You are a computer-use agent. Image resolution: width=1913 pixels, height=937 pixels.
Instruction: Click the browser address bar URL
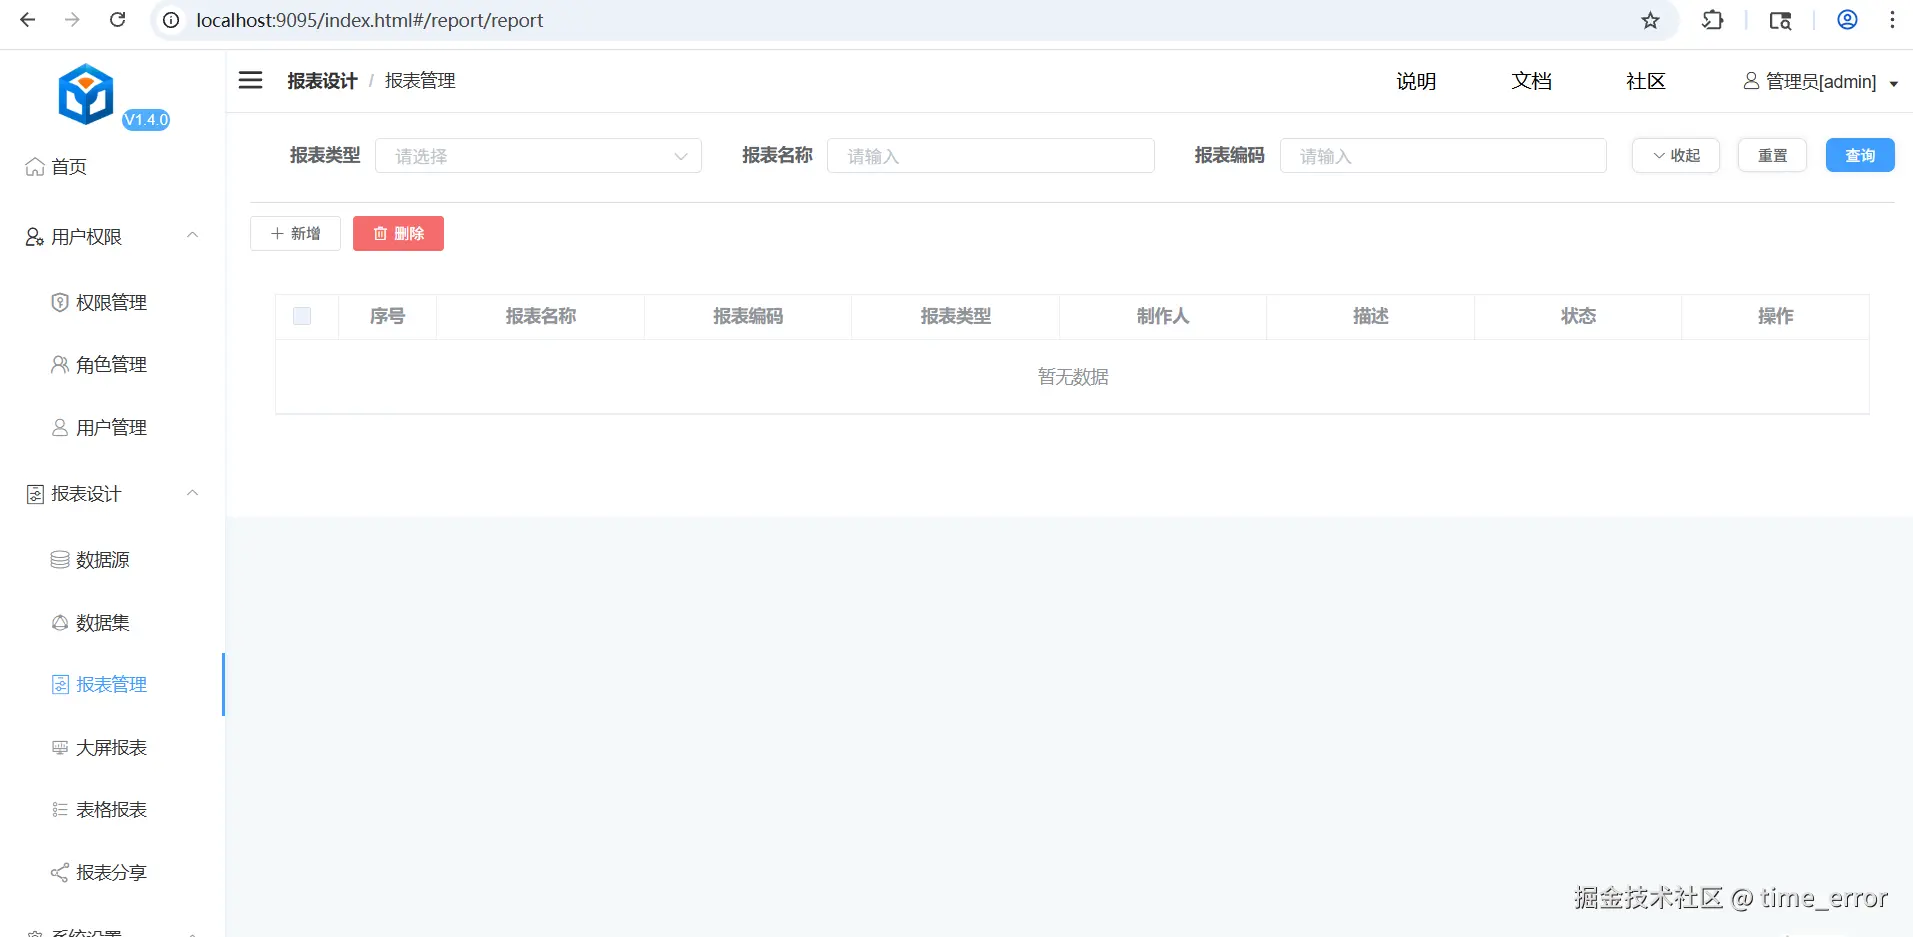370,20
